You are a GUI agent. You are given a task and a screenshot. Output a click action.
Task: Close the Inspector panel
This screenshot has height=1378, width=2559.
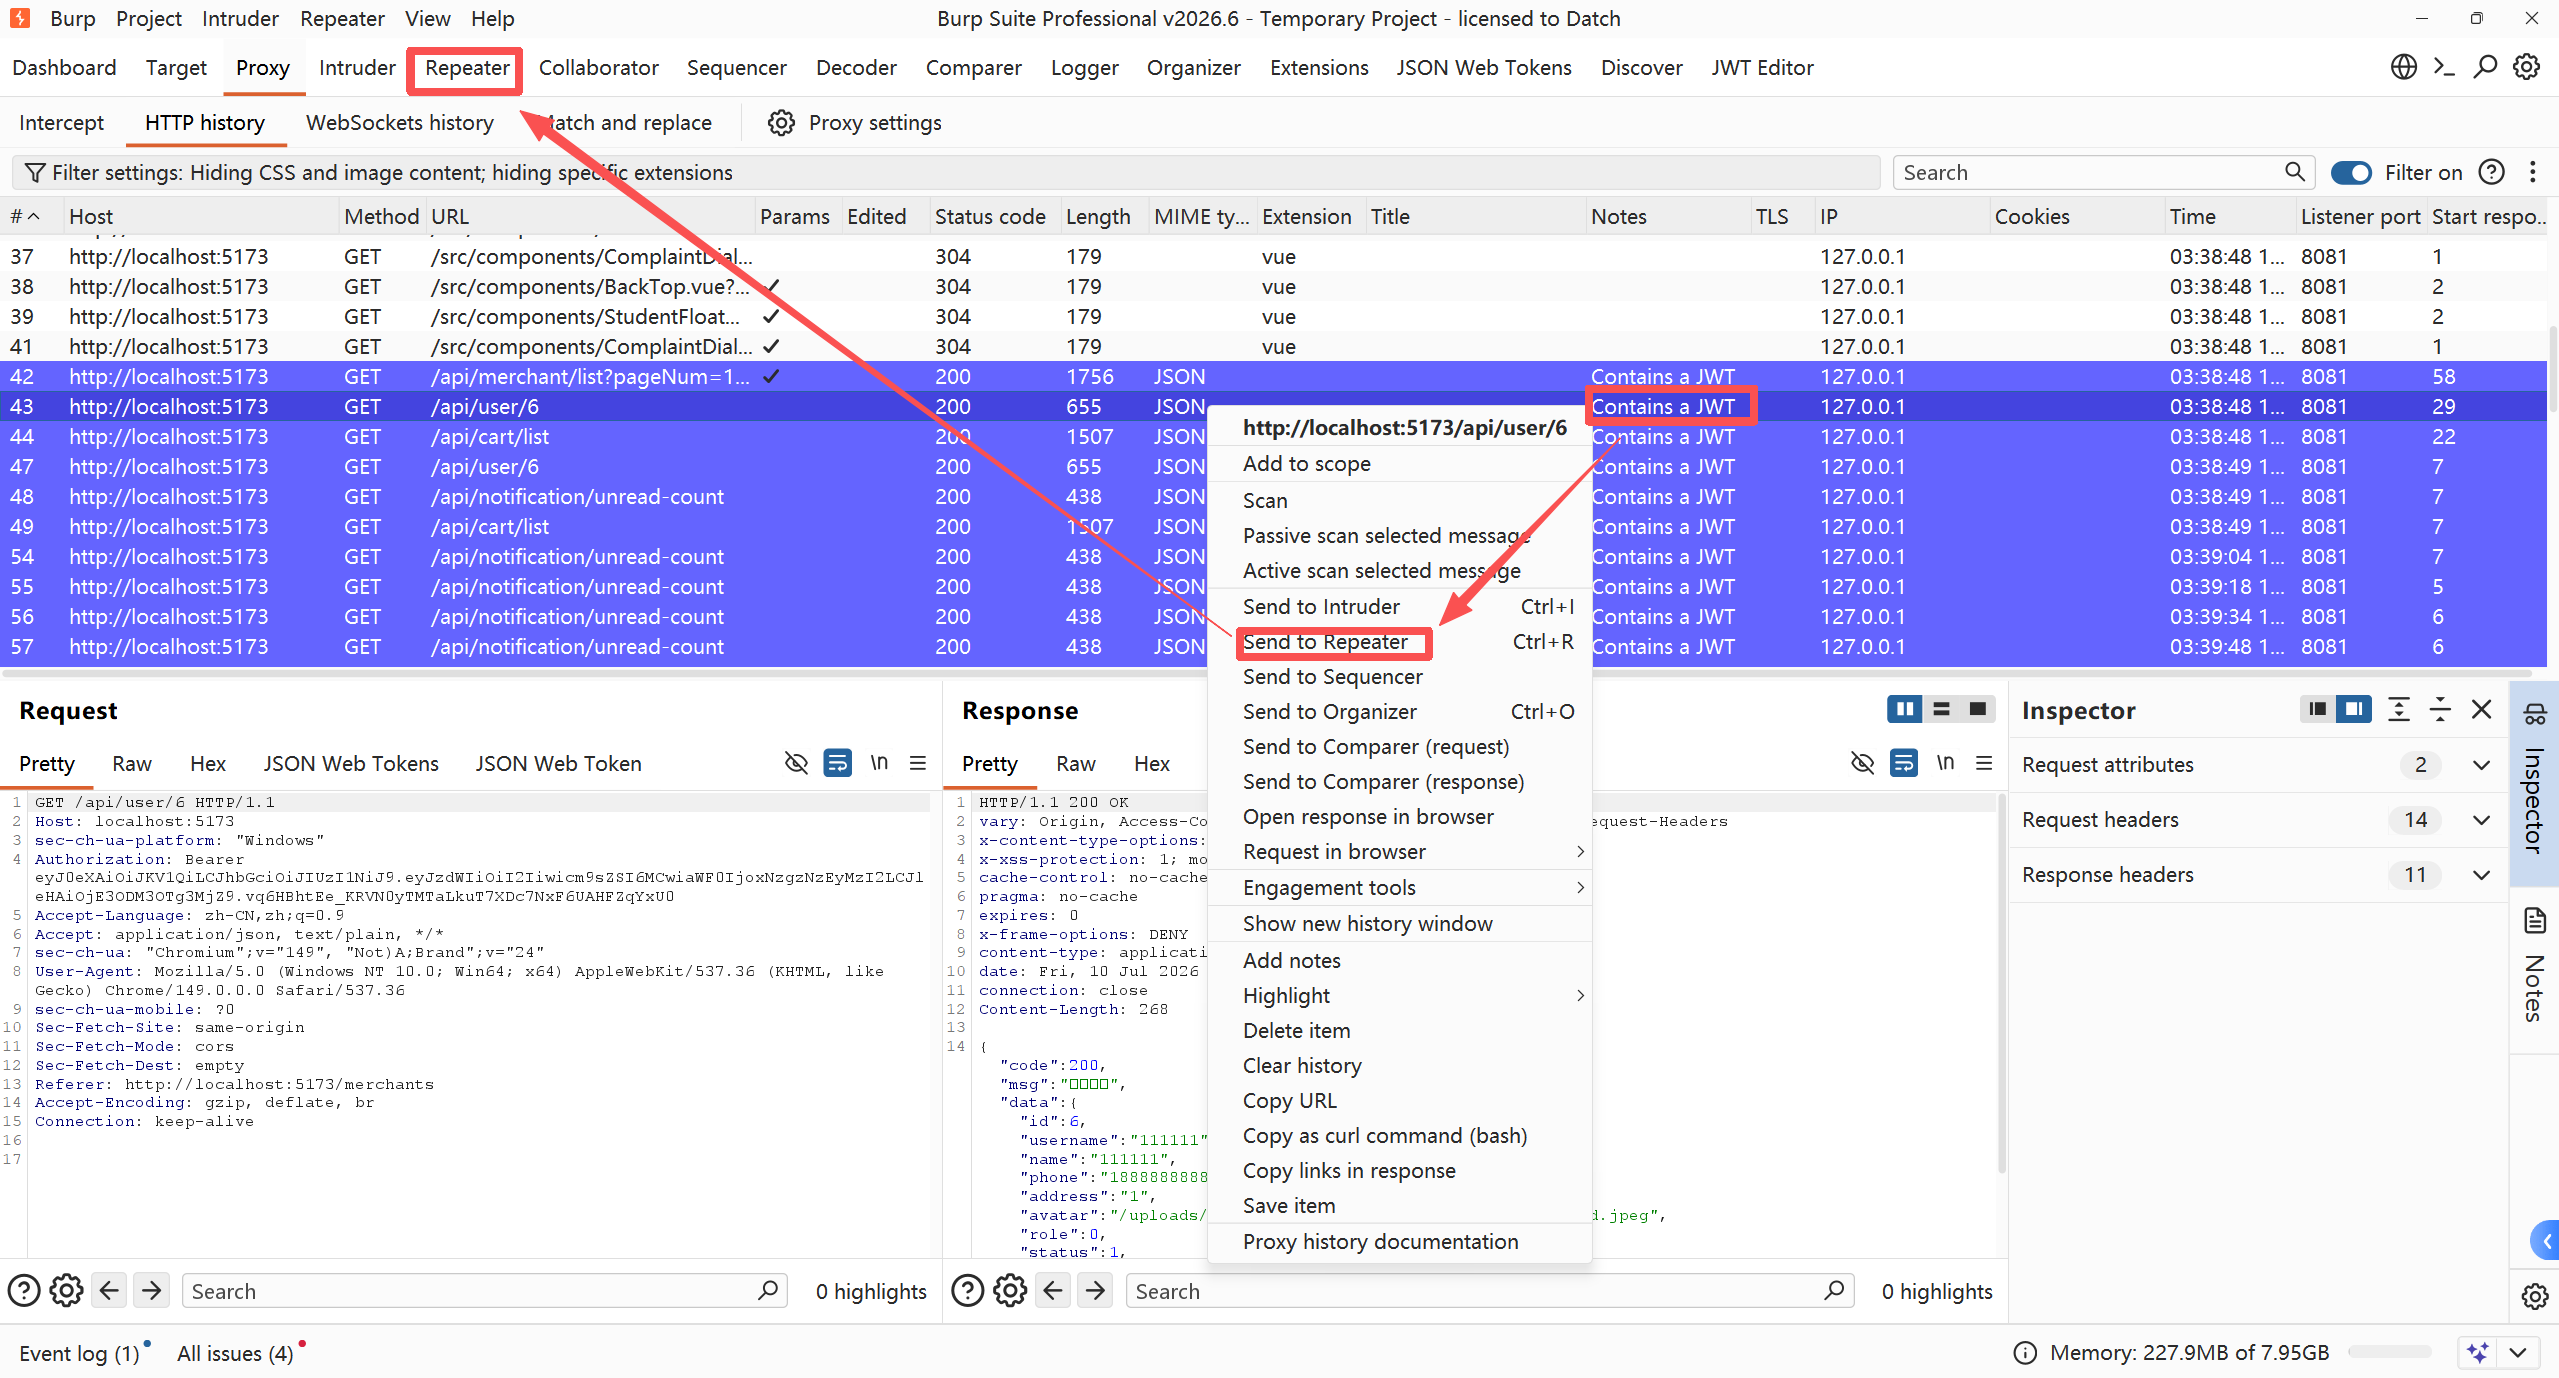point(2481,709)
